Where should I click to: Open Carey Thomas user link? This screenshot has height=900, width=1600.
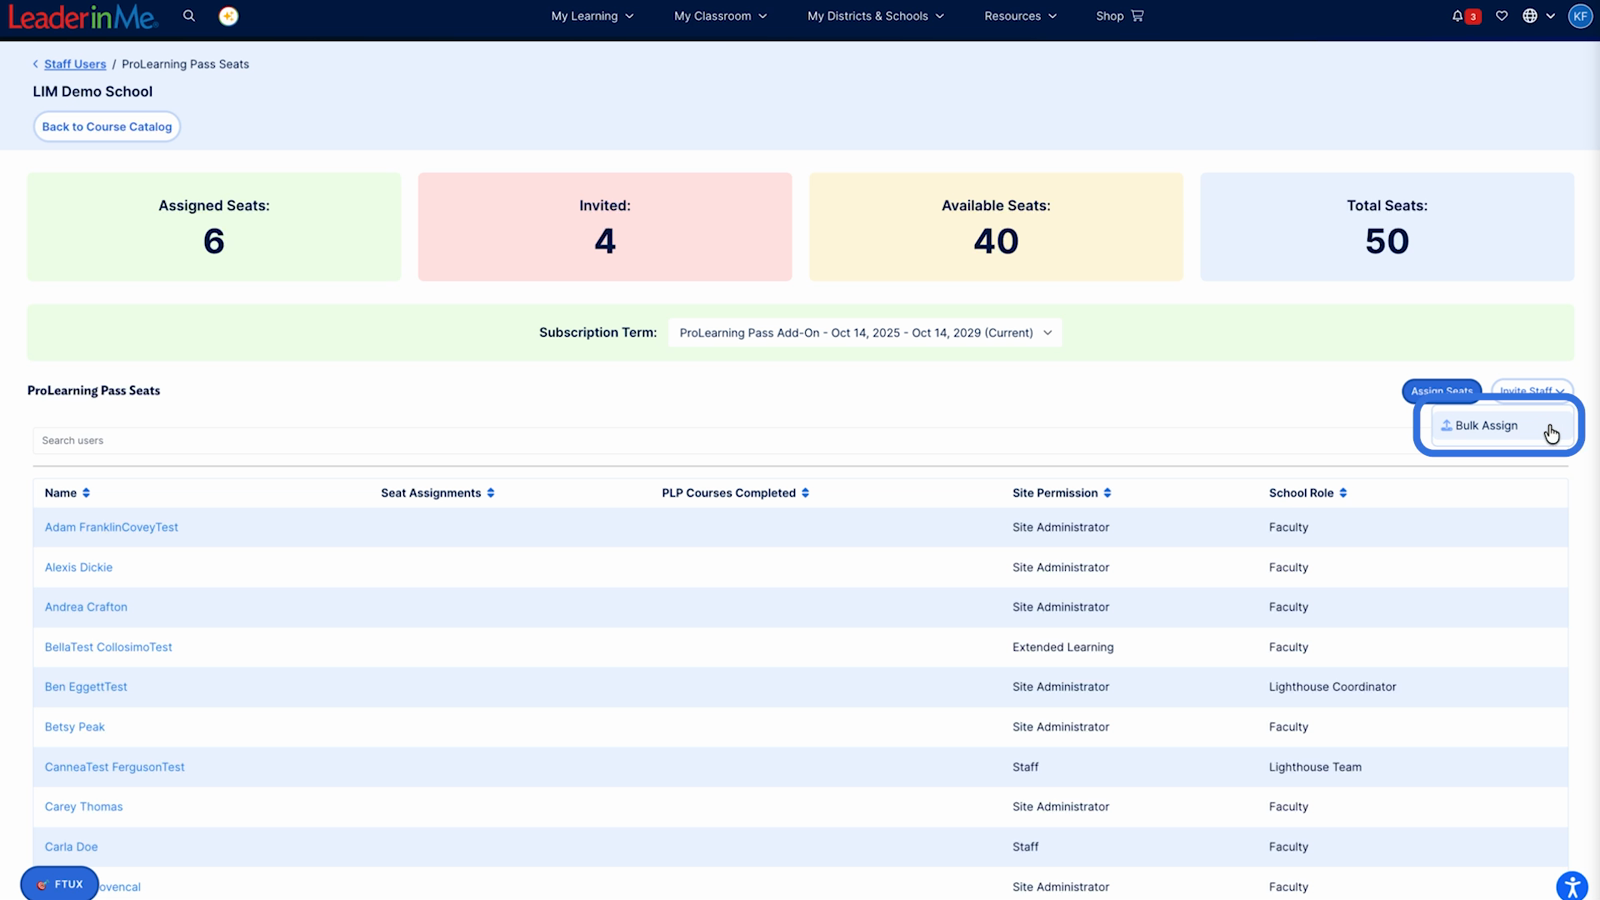pyautogui.click(x=83, y=807)
